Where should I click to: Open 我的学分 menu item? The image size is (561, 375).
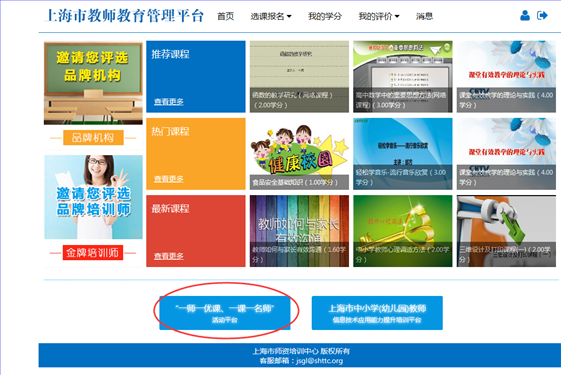coord(325,16)
